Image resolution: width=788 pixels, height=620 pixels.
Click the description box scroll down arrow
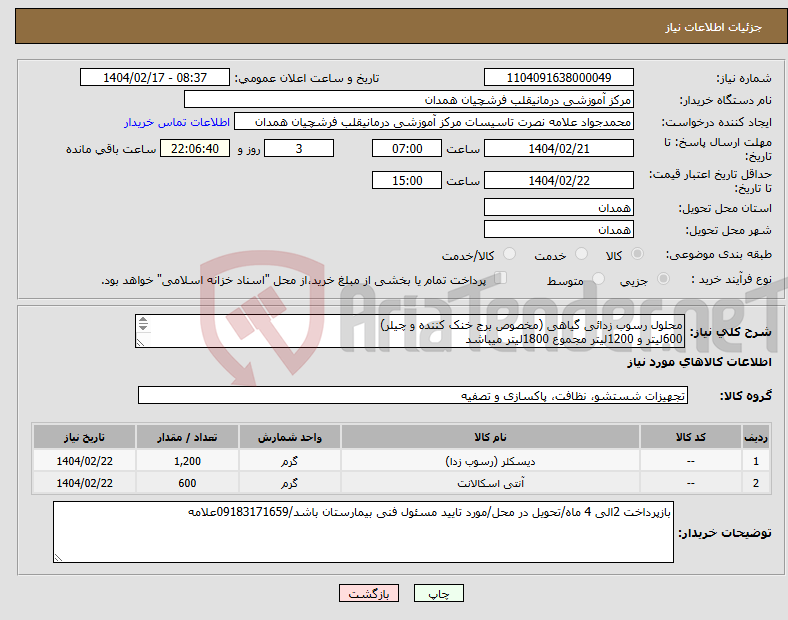143,328
